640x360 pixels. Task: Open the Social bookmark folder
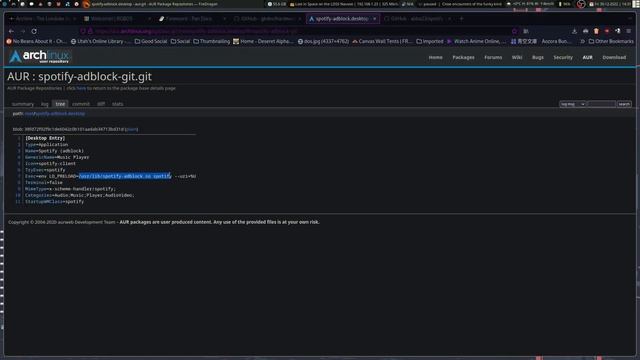180,41
